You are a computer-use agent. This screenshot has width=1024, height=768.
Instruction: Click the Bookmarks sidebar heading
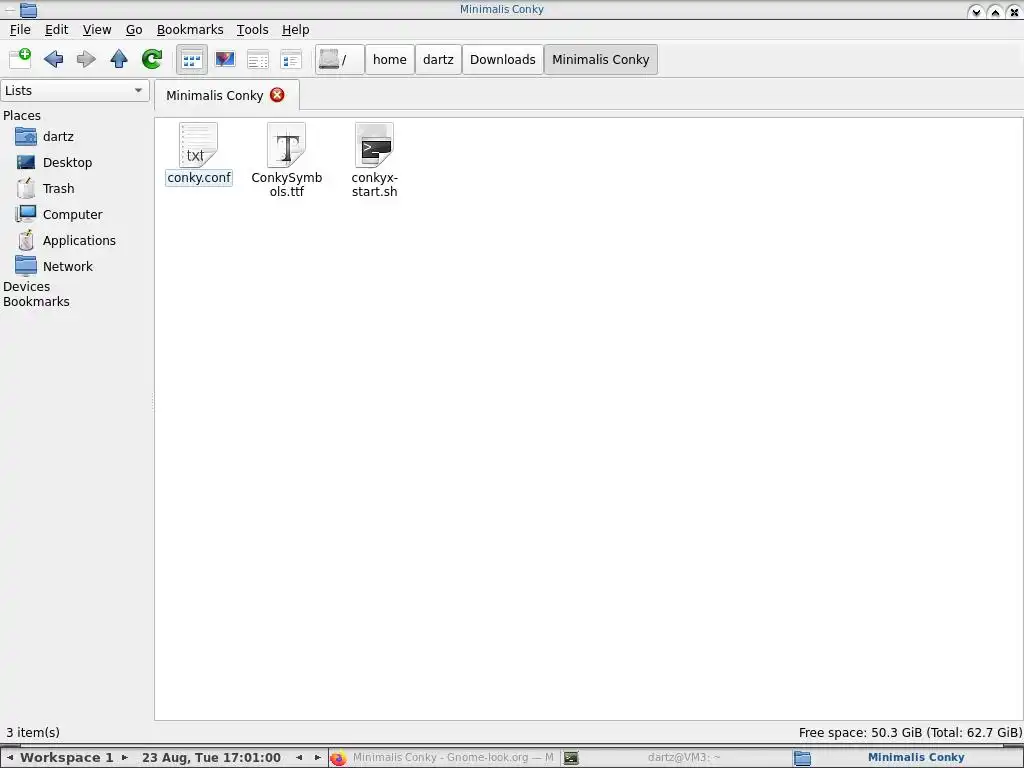point(37,301)
